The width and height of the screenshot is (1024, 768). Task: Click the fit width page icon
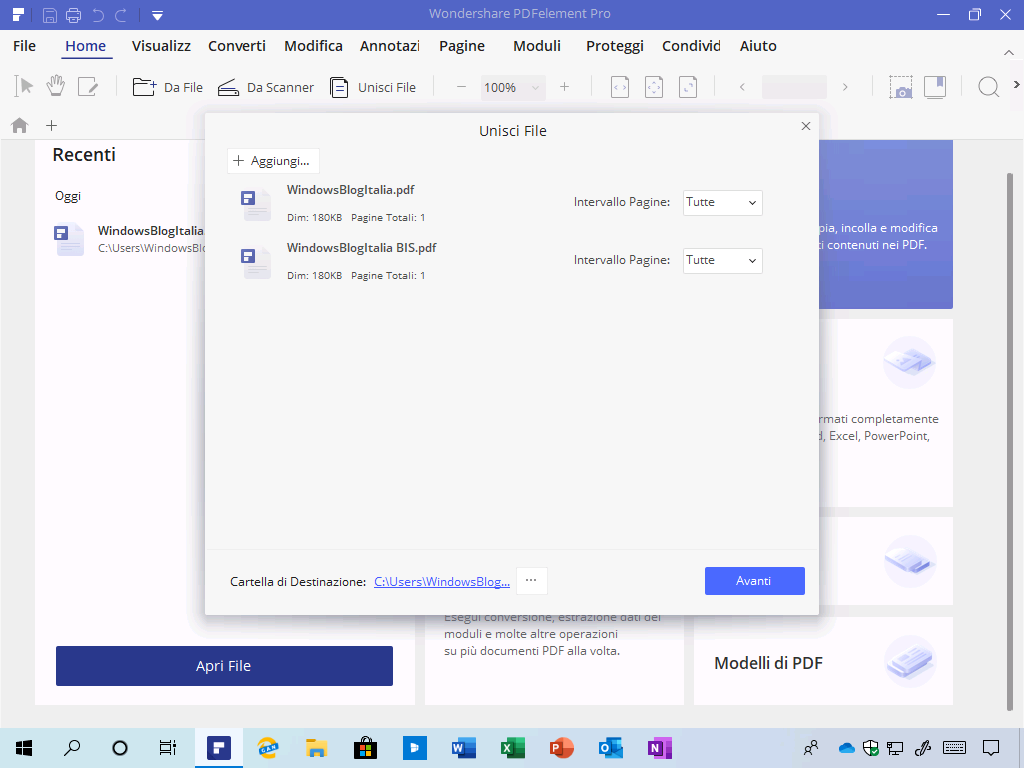tap(620, 87)
